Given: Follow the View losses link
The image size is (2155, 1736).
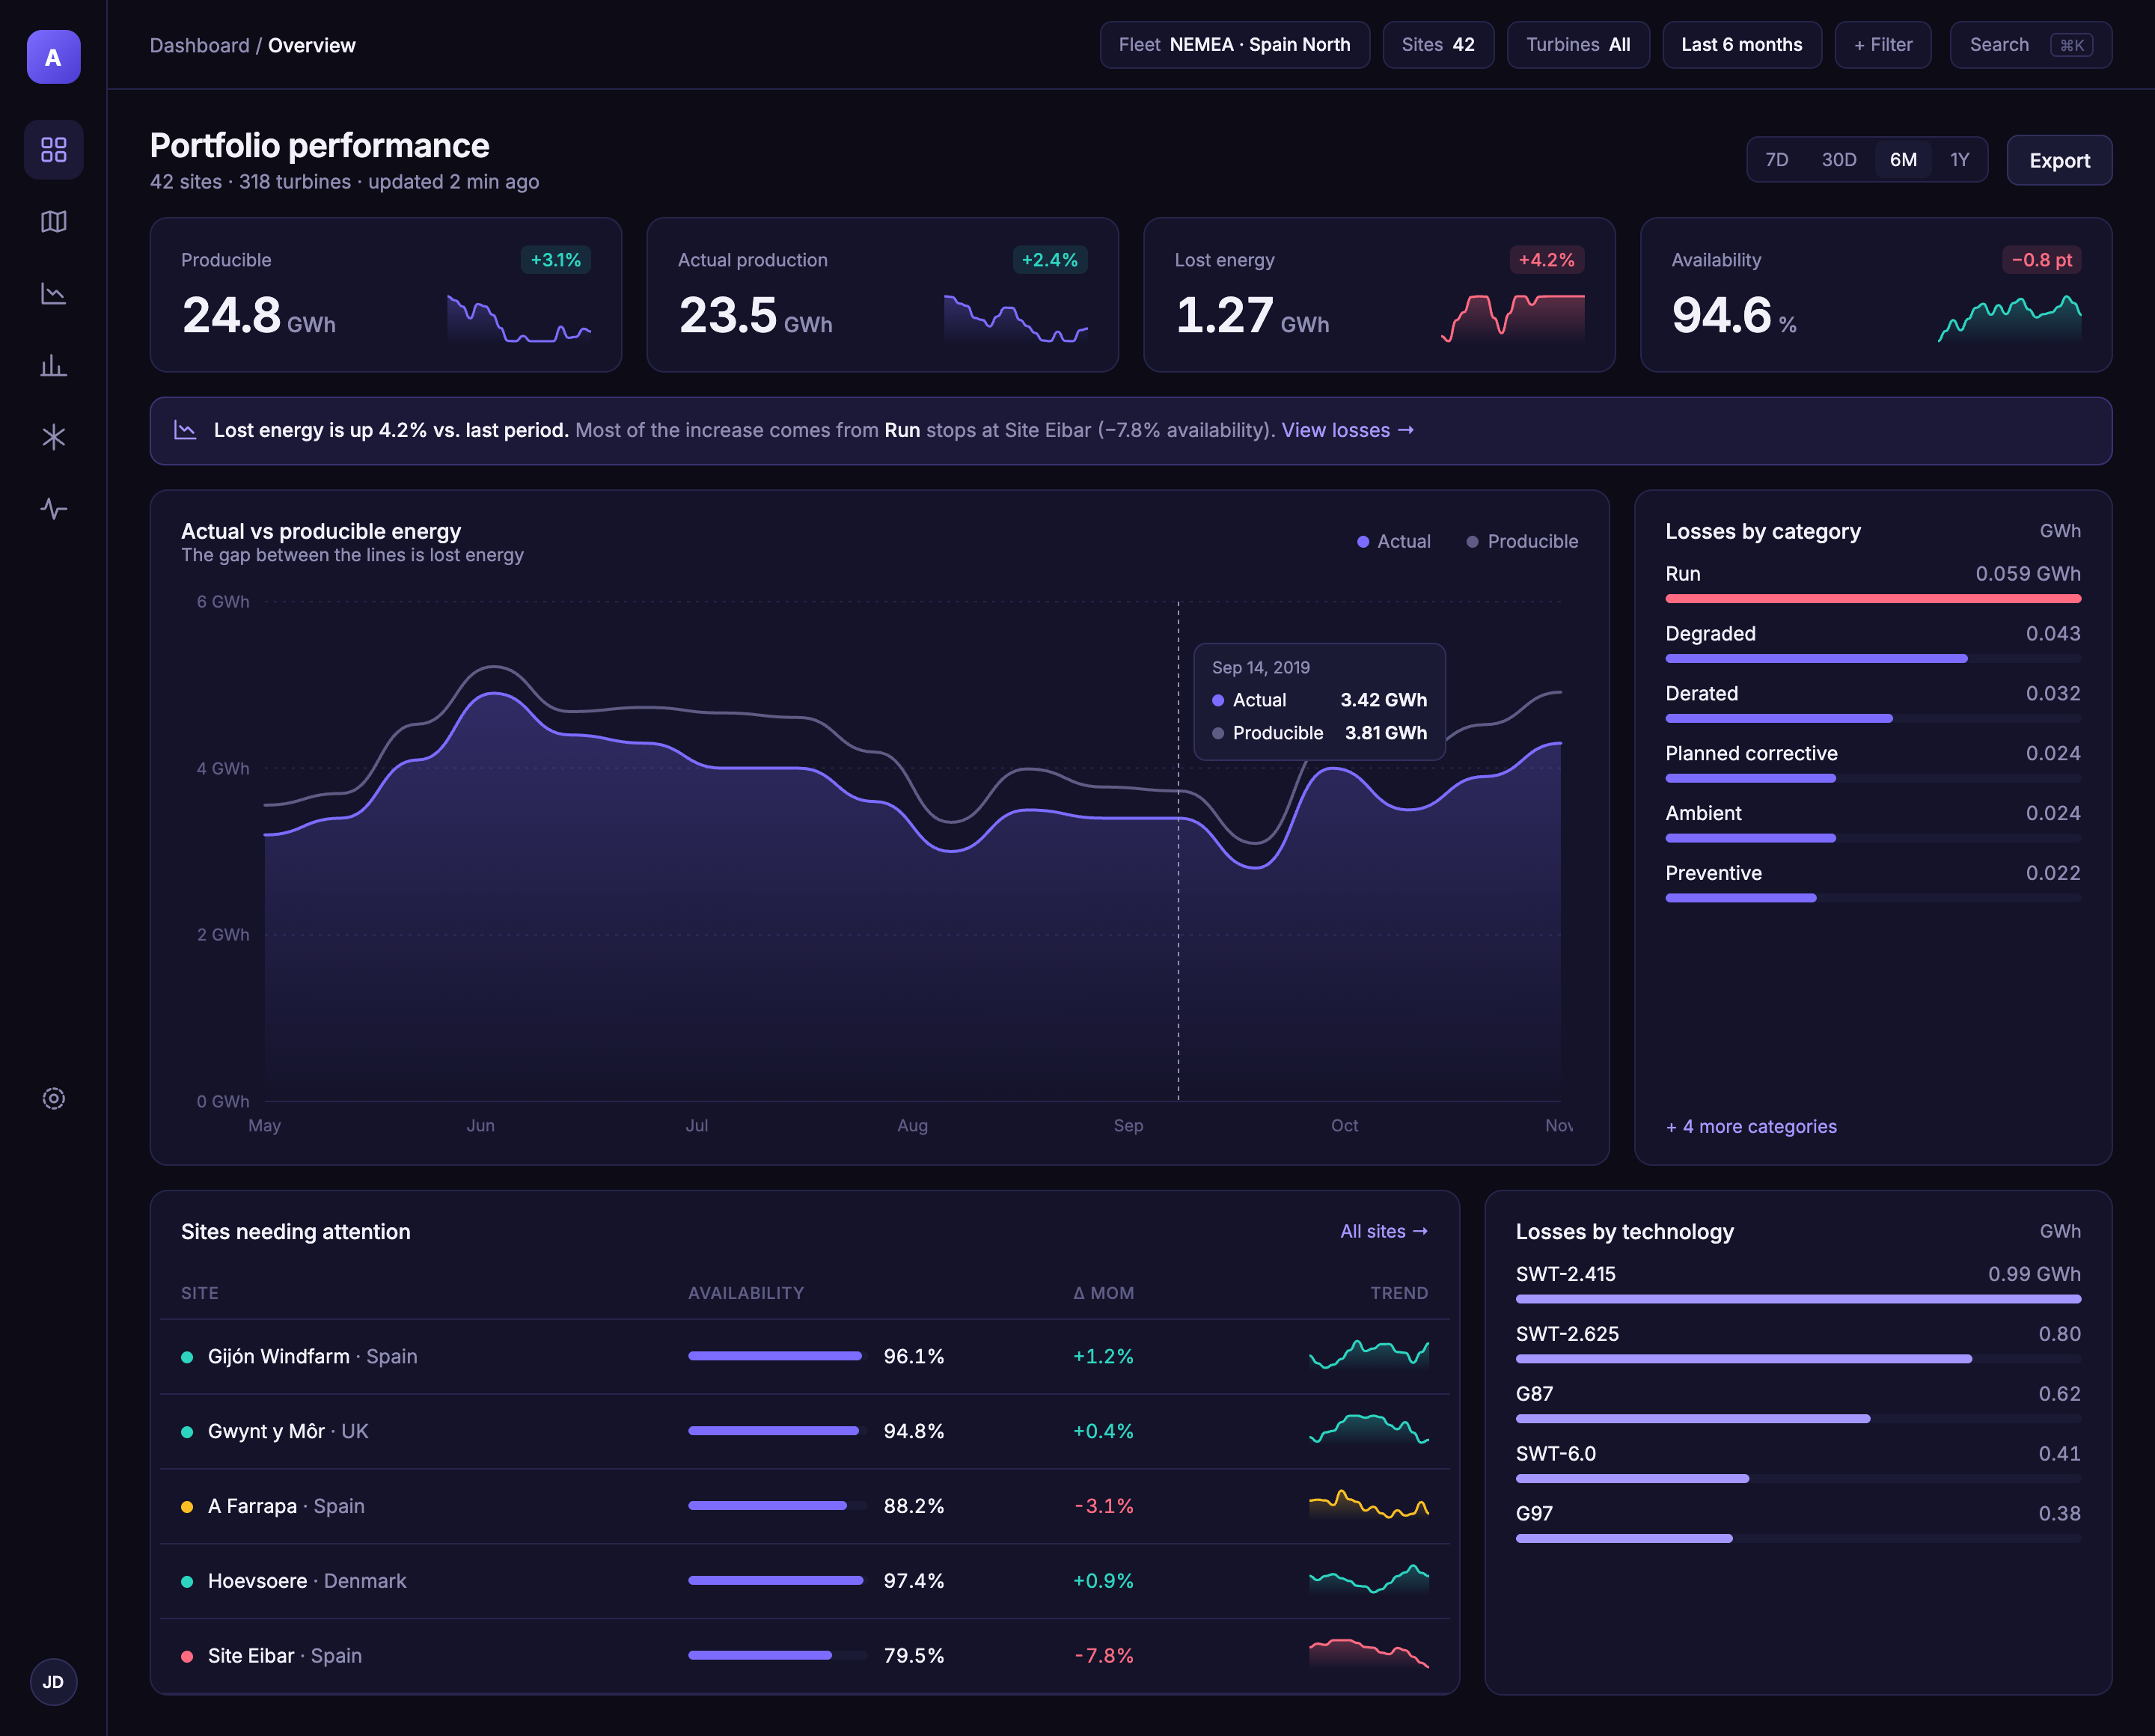Looking at the screenshot, I should pos(1347,430).
